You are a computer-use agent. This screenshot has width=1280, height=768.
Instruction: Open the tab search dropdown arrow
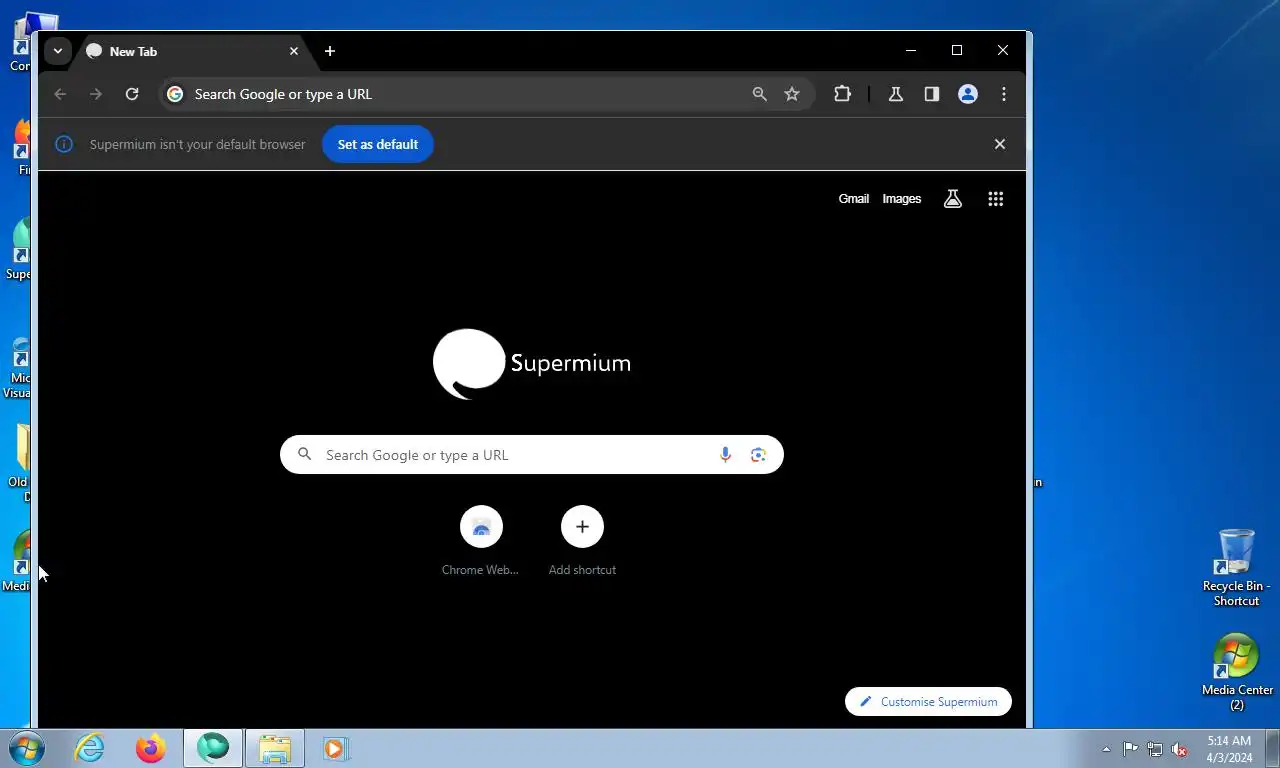pos(58,51)
